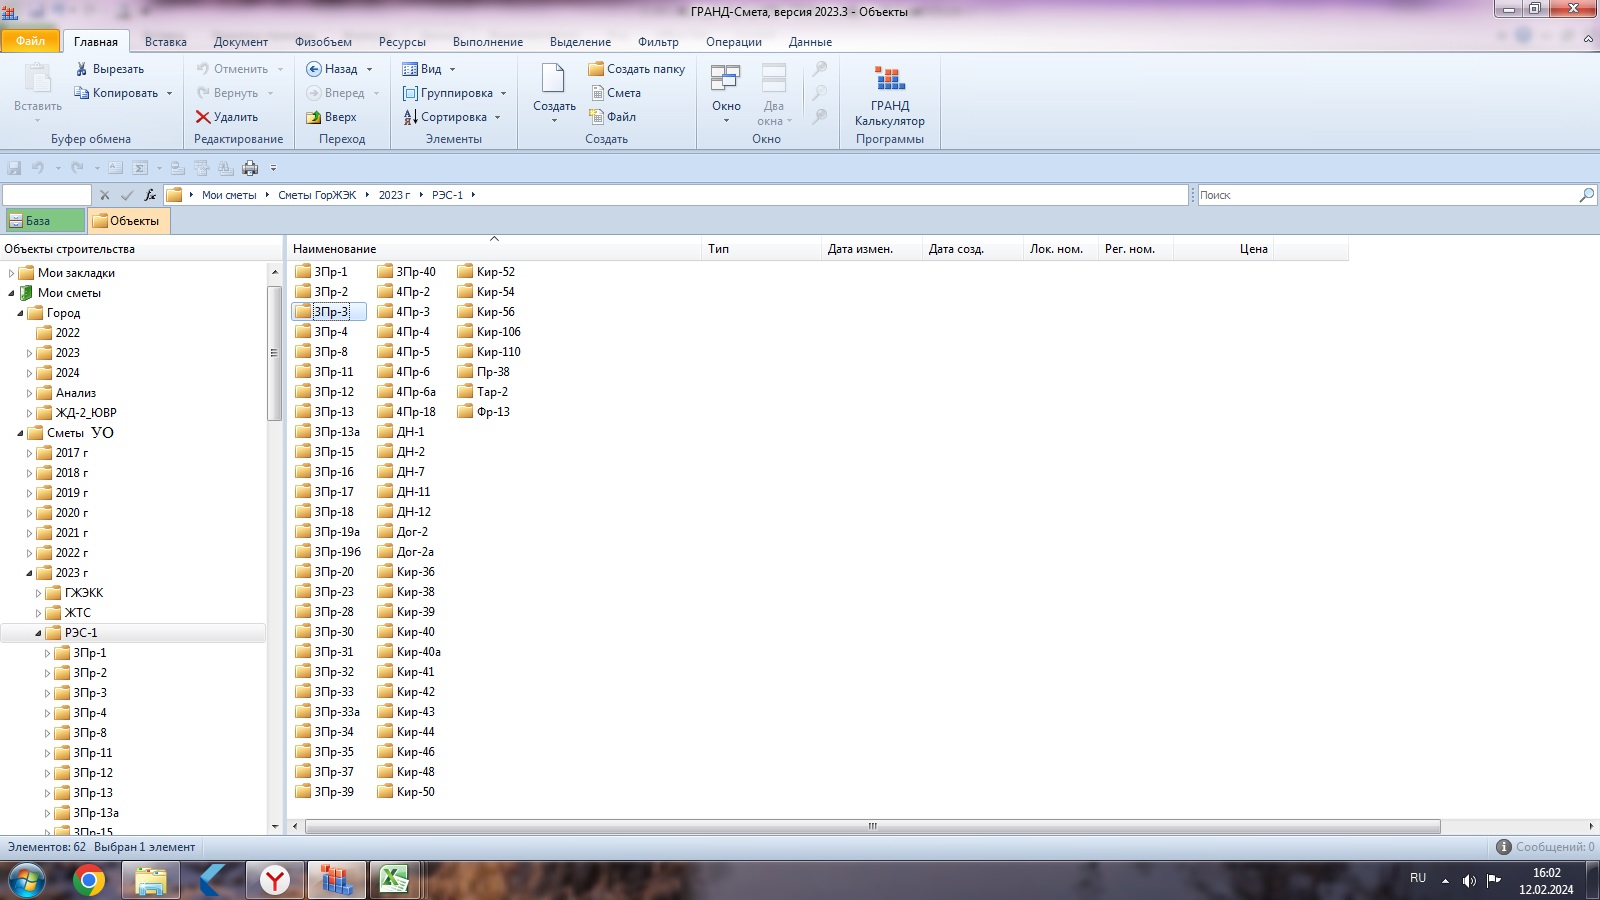Select the ДН-12 folder in the list
1600x900 pixels.
click(x=405, y=512)
